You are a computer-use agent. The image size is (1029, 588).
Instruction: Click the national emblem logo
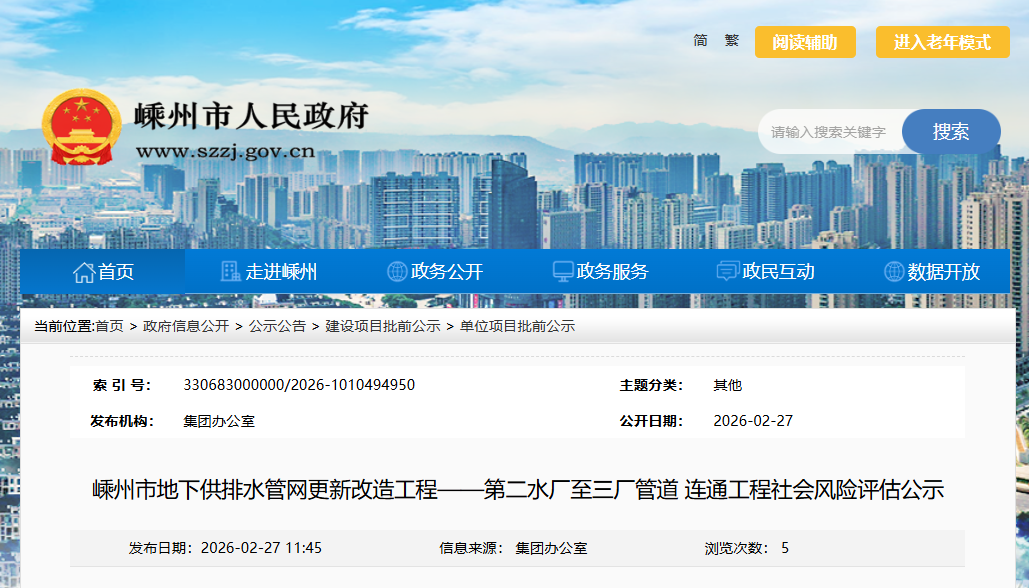tap(80, 127)
